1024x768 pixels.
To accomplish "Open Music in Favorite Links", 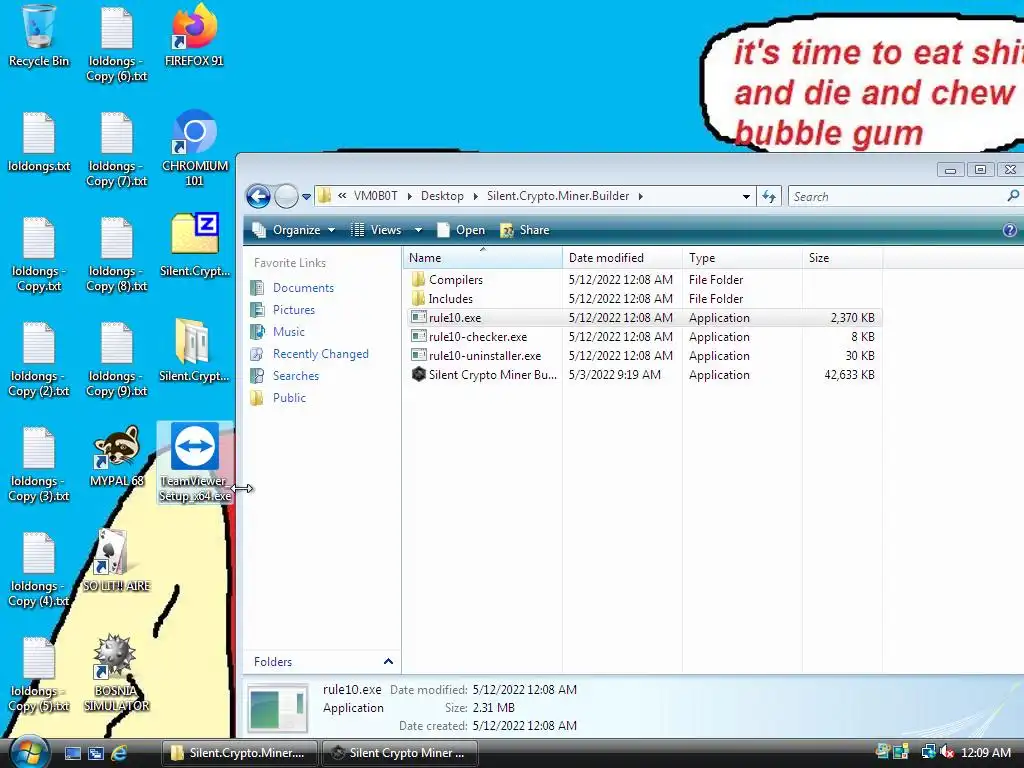I will click(288, 332).
